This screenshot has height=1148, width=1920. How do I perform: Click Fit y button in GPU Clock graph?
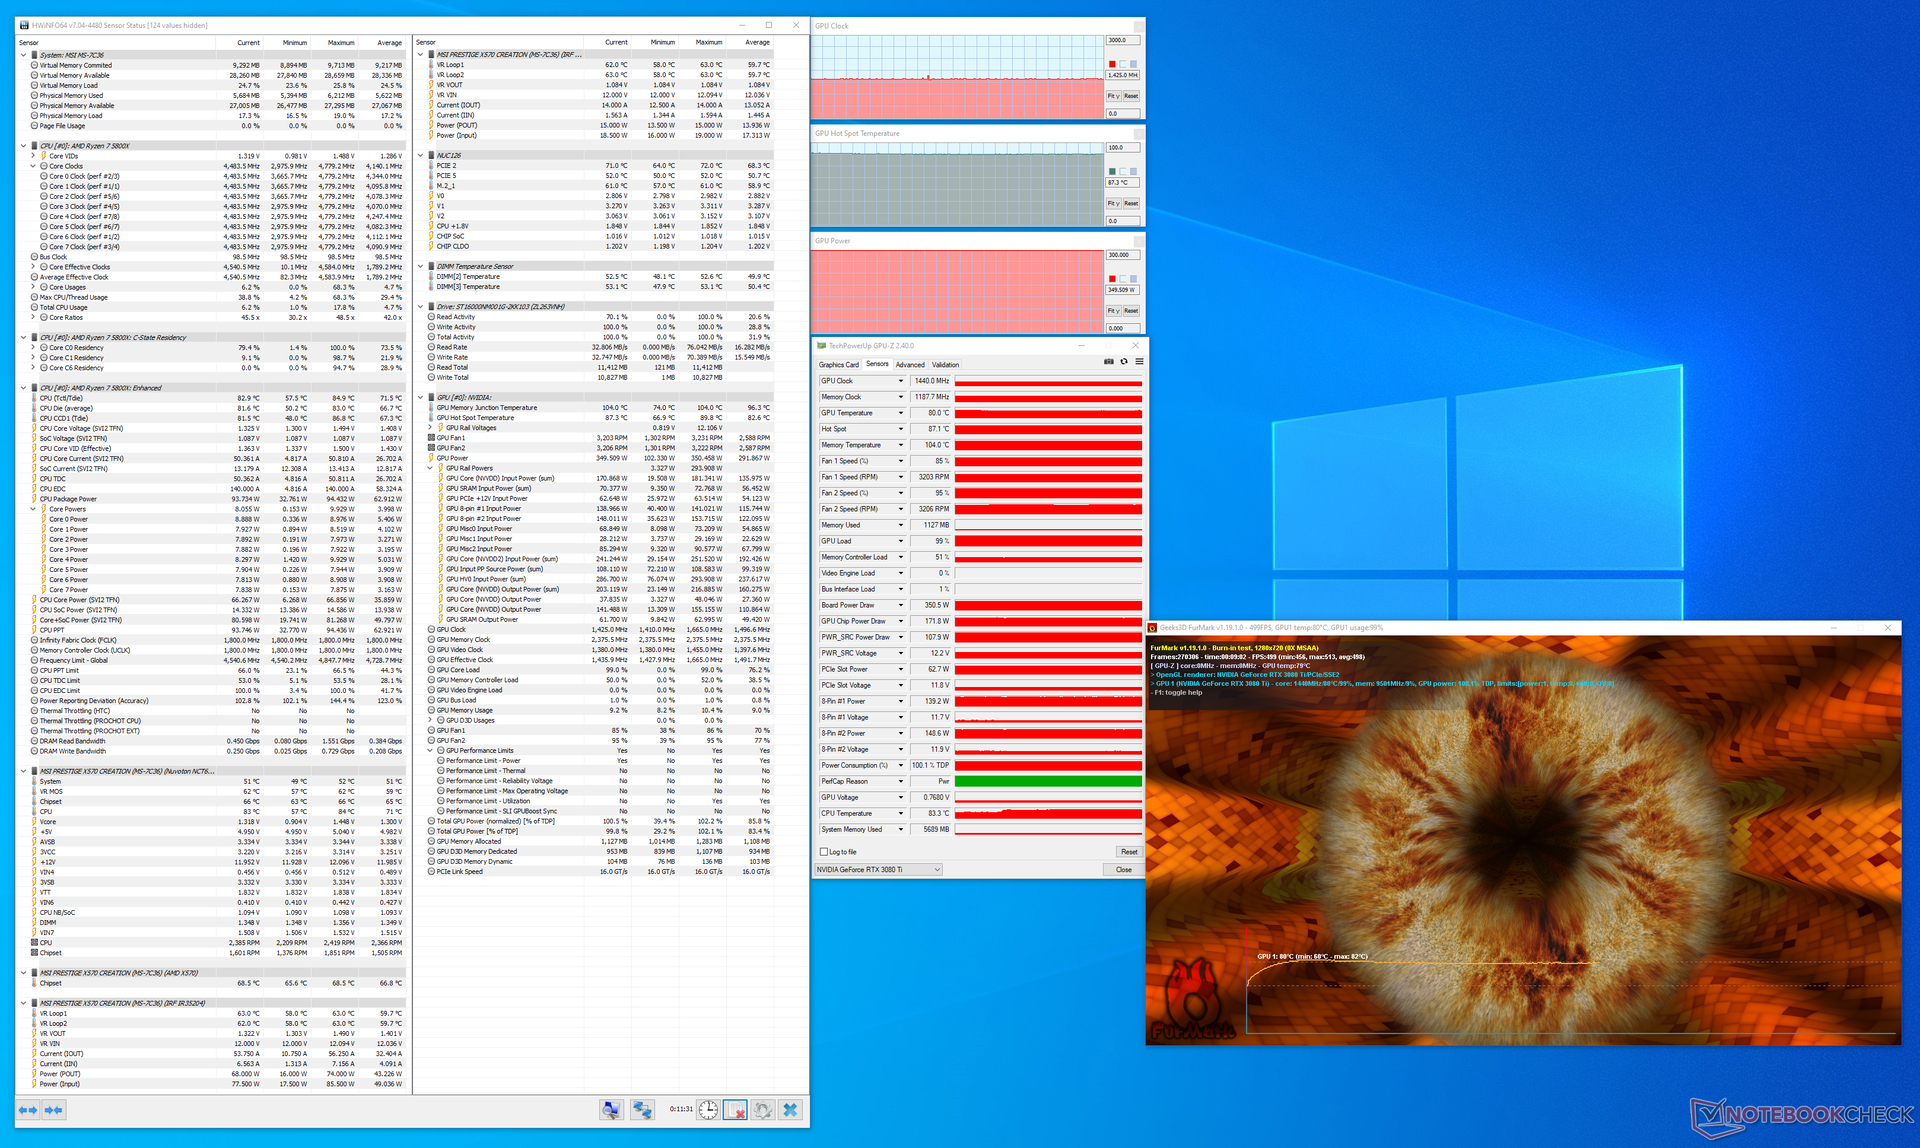[x=1113, y=96]
